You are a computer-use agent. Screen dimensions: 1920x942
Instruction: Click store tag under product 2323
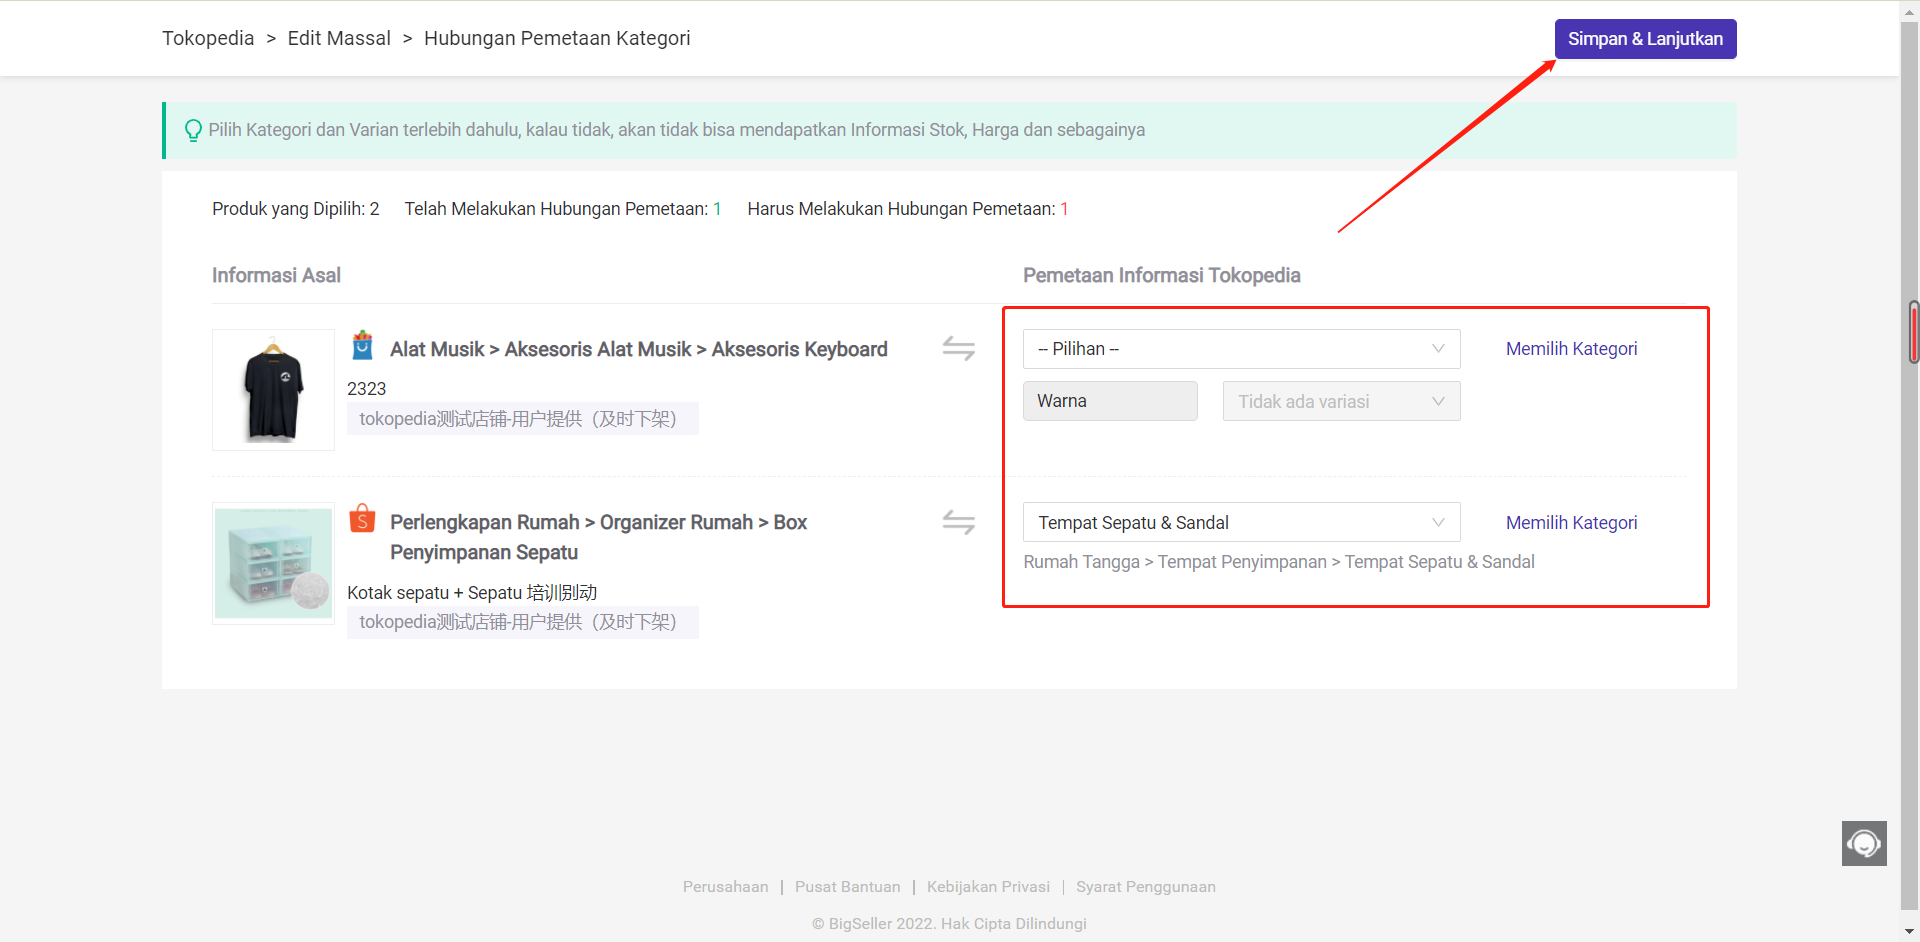pos(523,419)
